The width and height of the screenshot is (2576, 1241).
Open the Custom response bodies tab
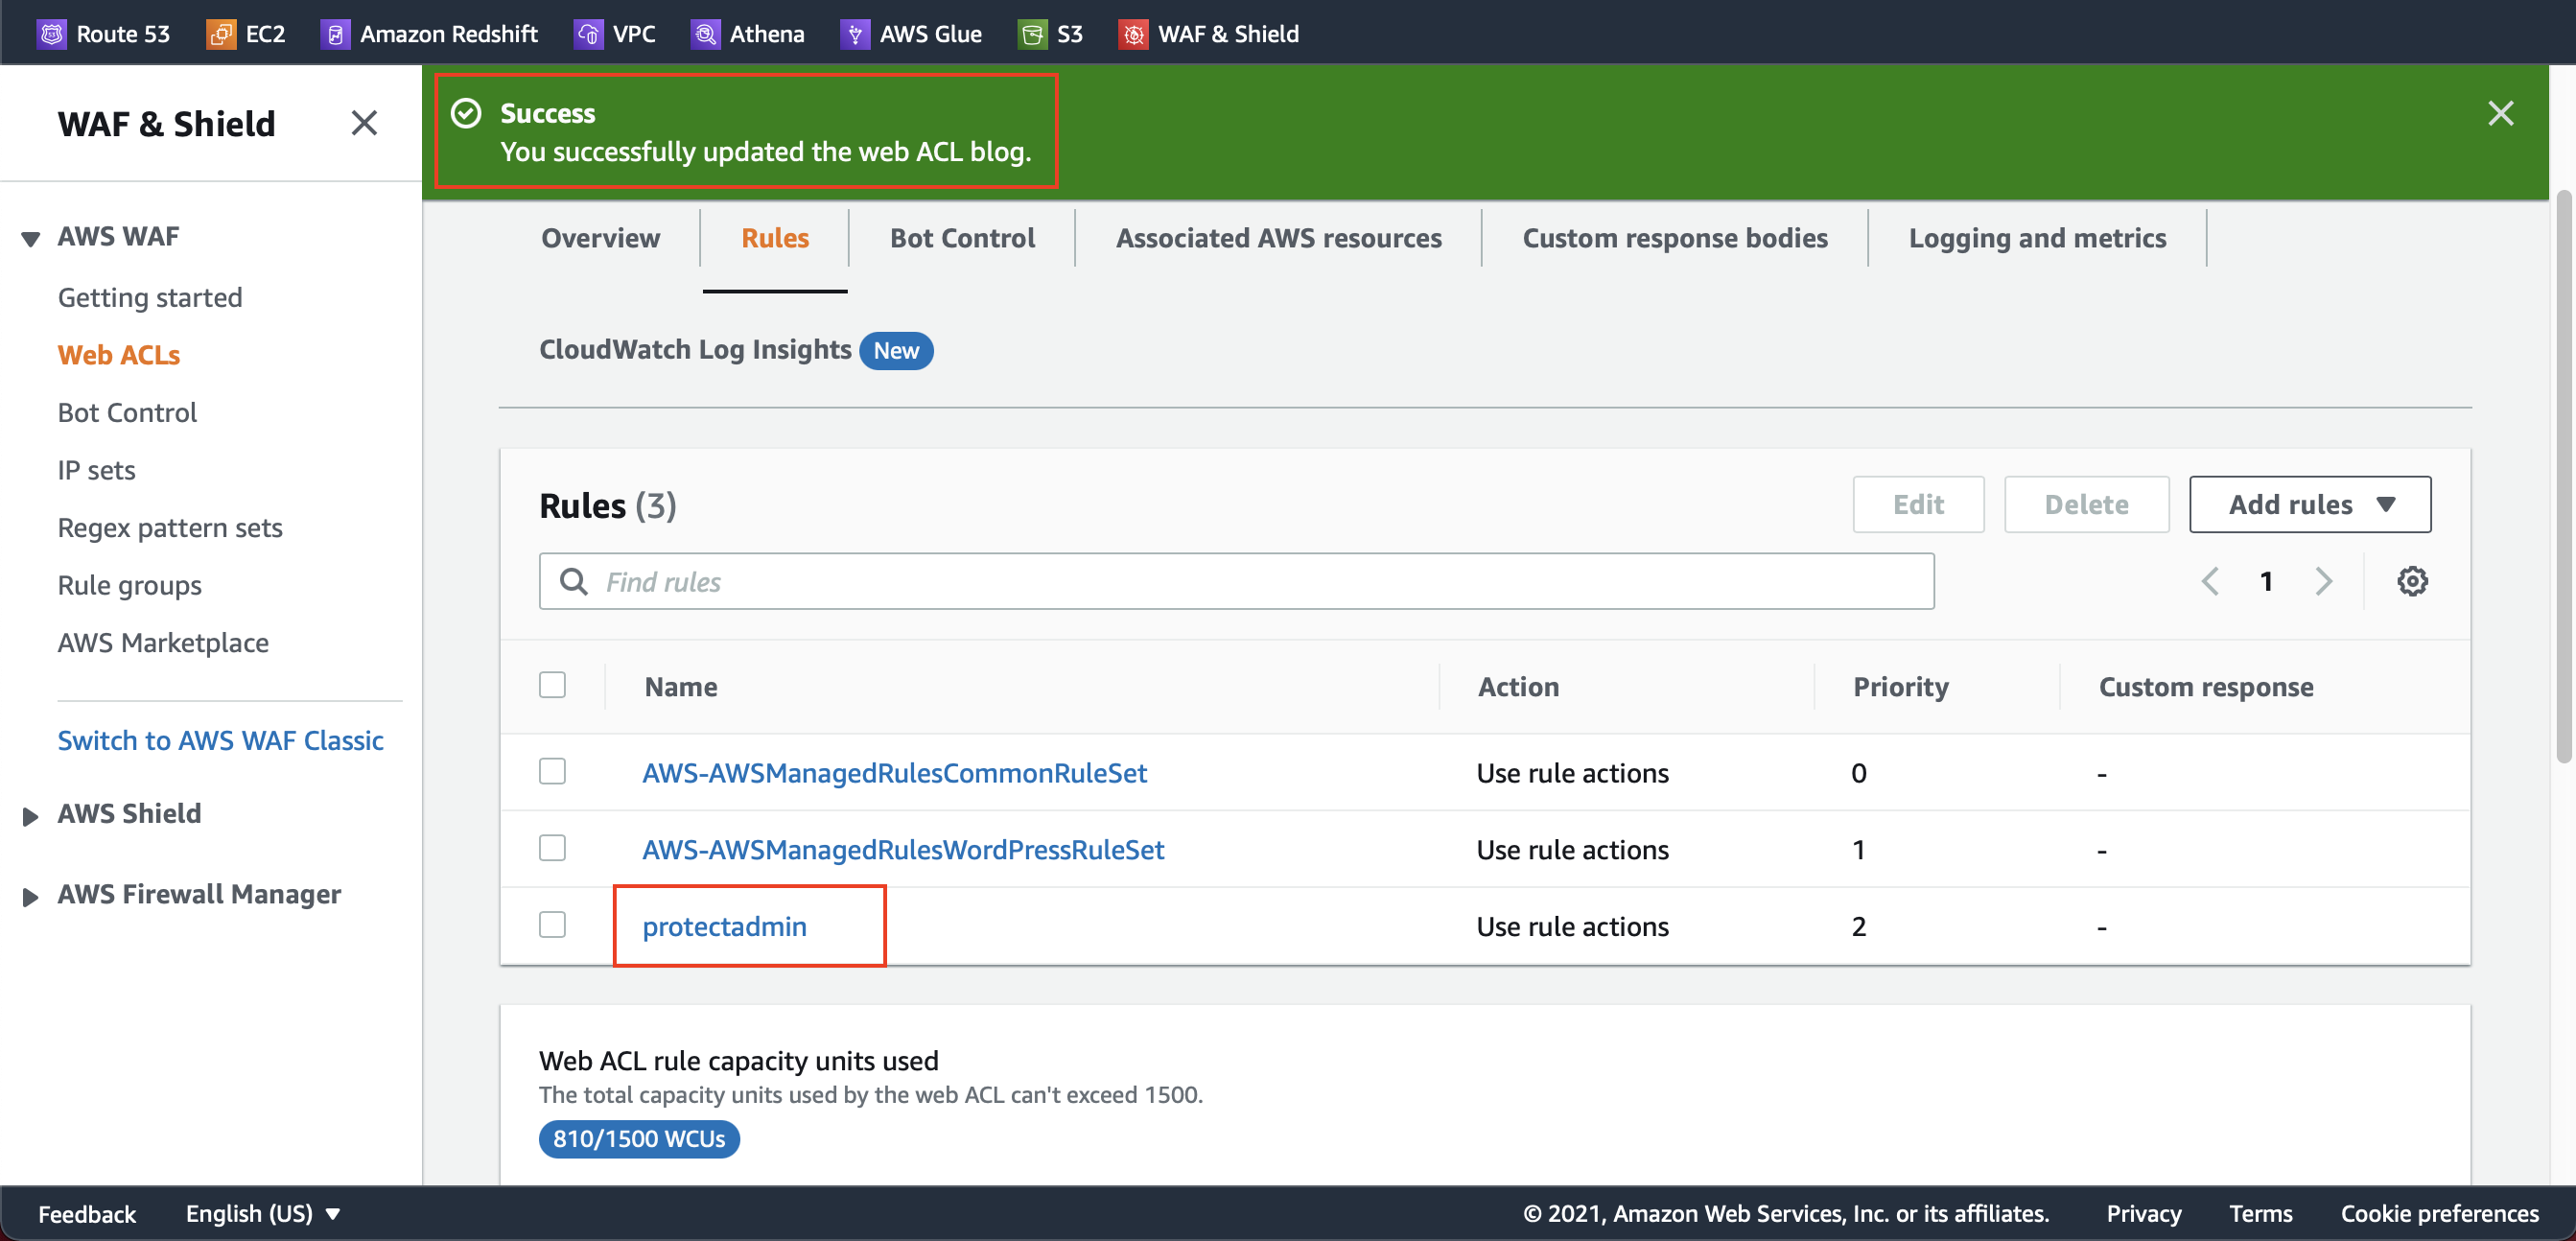coord(1675,238)
